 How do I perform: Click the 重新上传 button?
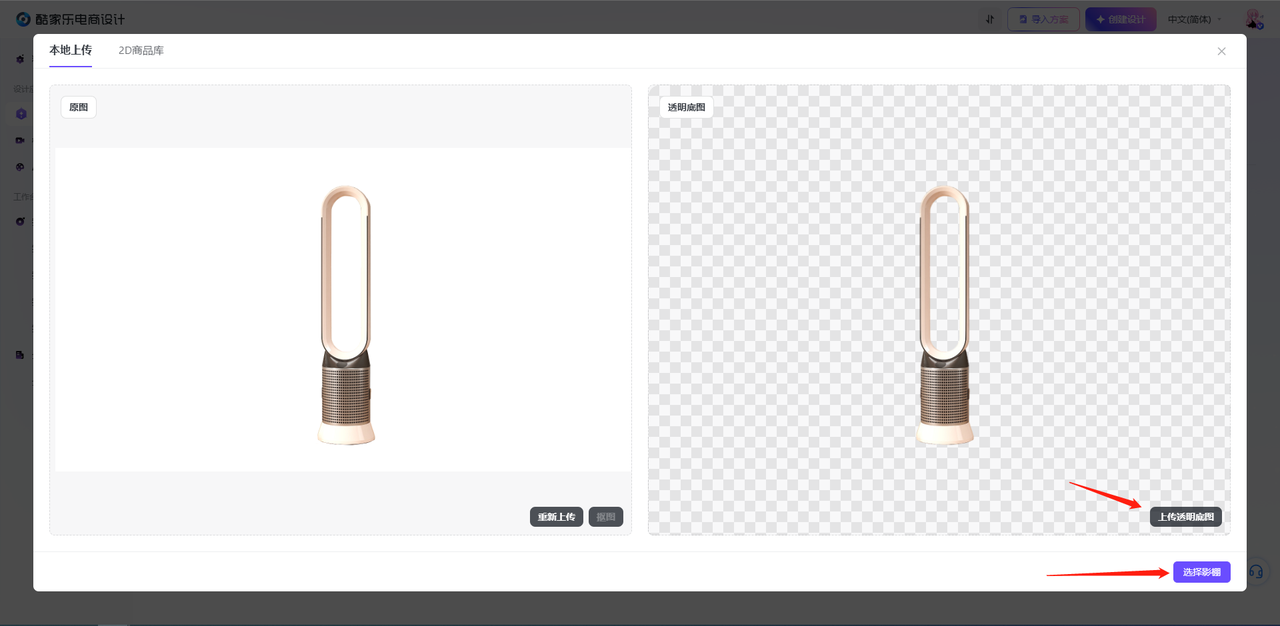click(556, 517)
